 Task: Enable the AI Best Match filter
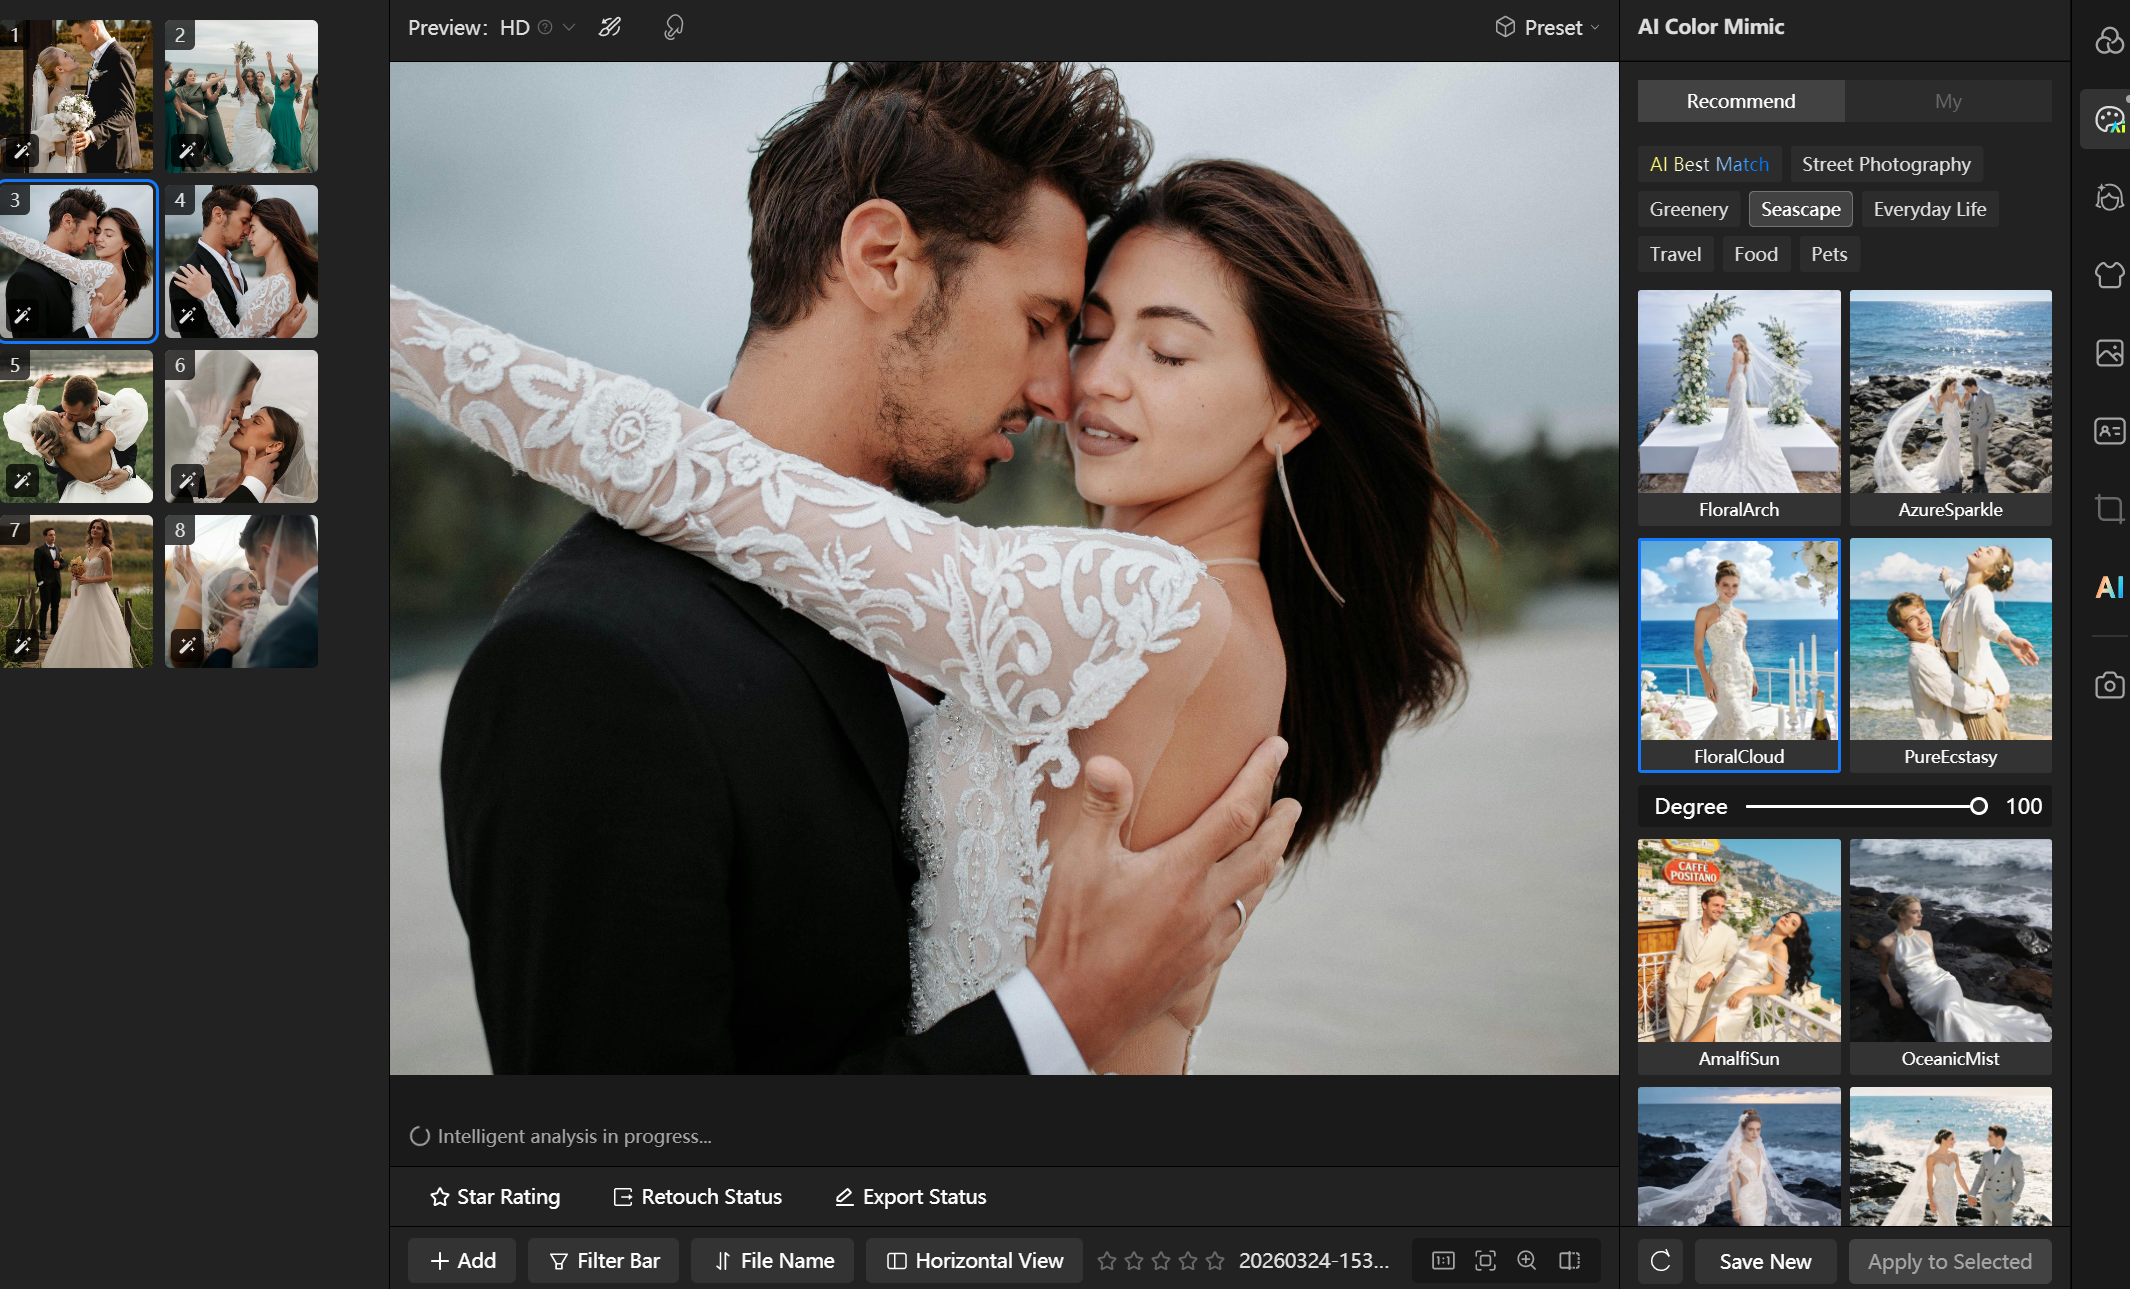pyautogui.click(x=1709, y=164)
